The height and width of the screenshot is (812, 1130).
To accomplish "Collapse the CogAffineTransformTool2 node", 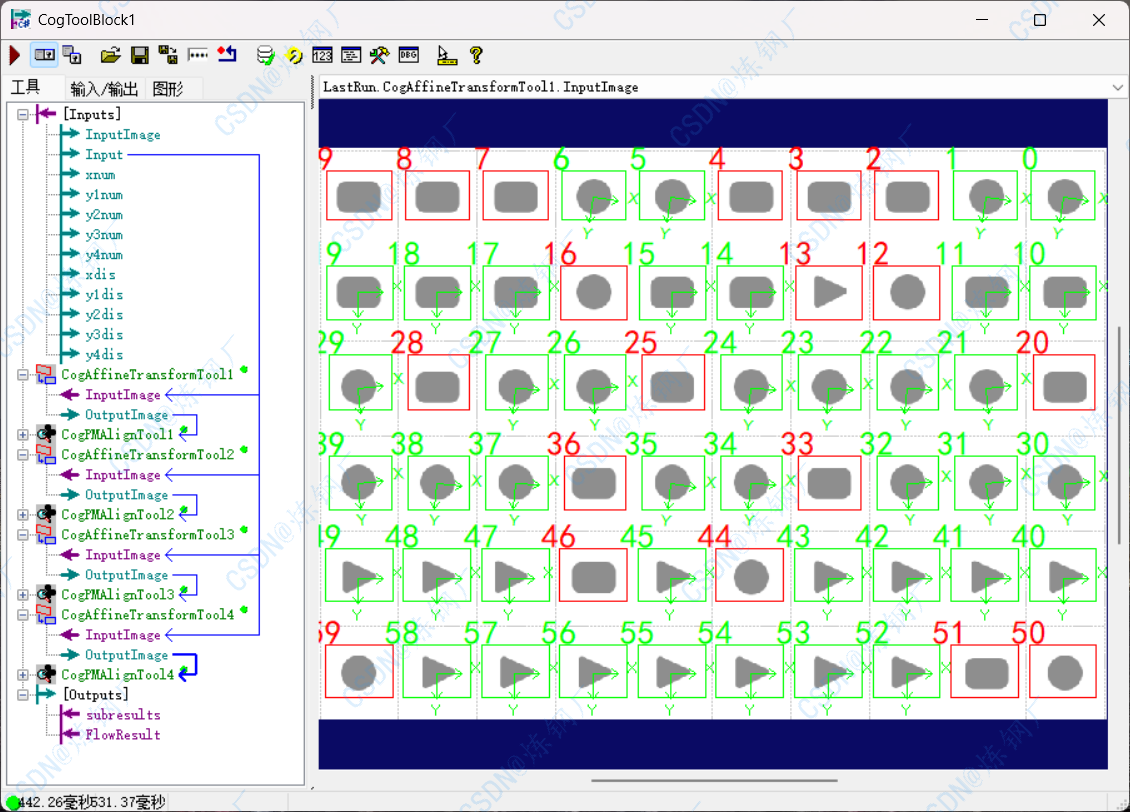I will click(x=23, y=455).
